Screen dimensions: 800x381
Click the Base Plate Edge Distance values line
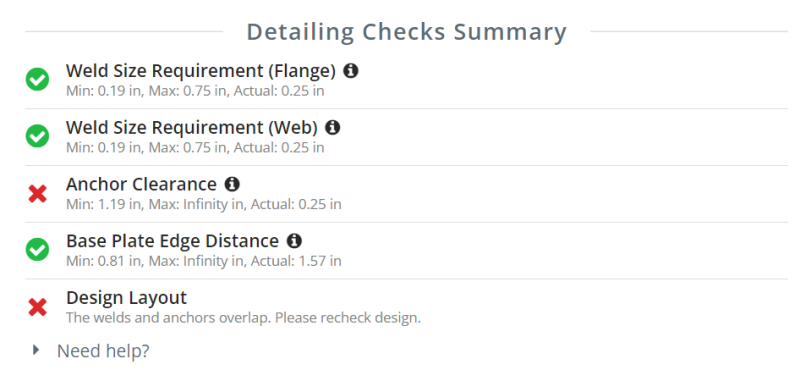[x=204, y=261]
